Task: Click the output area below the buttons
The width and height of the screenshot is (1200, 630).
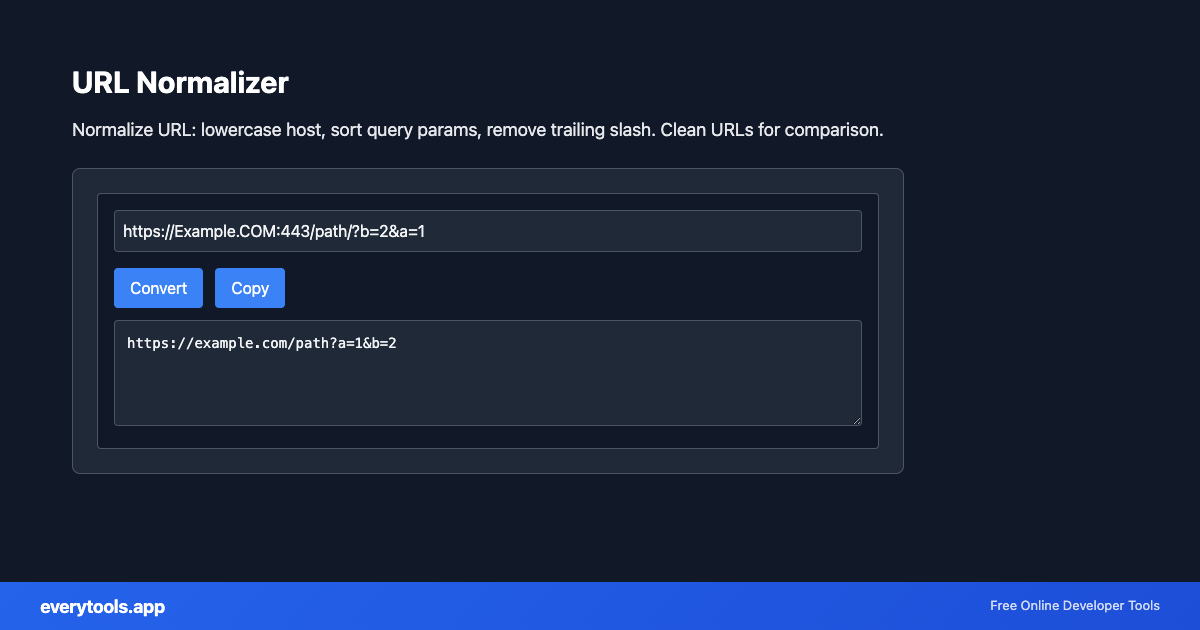Action: pyautogui.click(x=488, y=372)
